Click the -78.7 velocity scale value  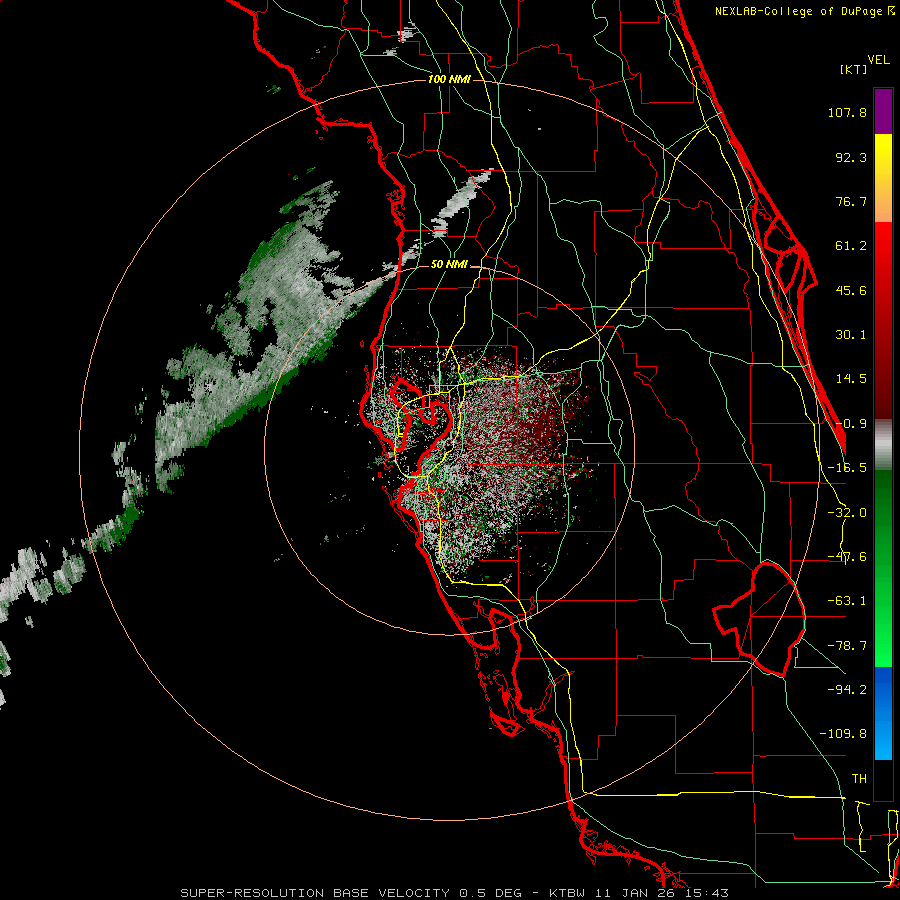847,646
